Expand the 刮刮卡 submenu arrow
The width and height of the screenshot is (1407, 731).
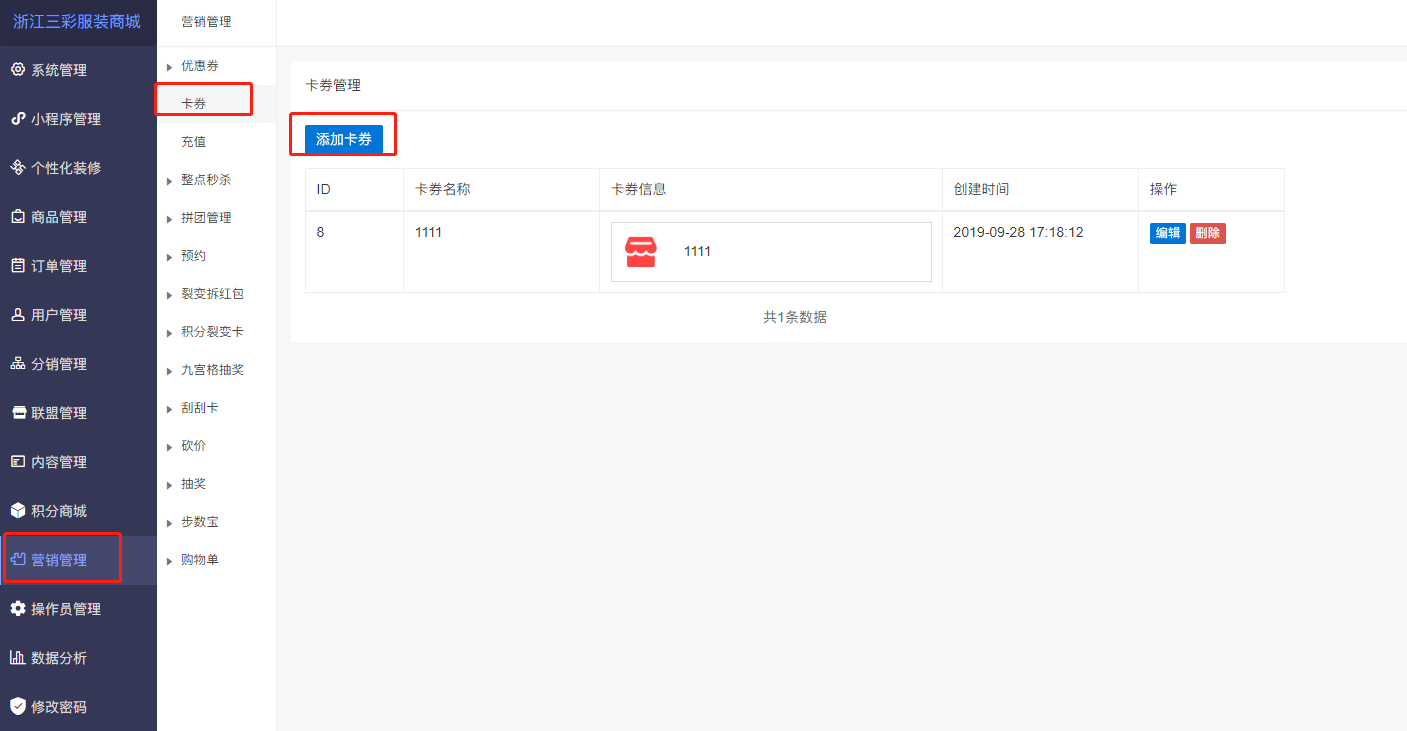169,409
